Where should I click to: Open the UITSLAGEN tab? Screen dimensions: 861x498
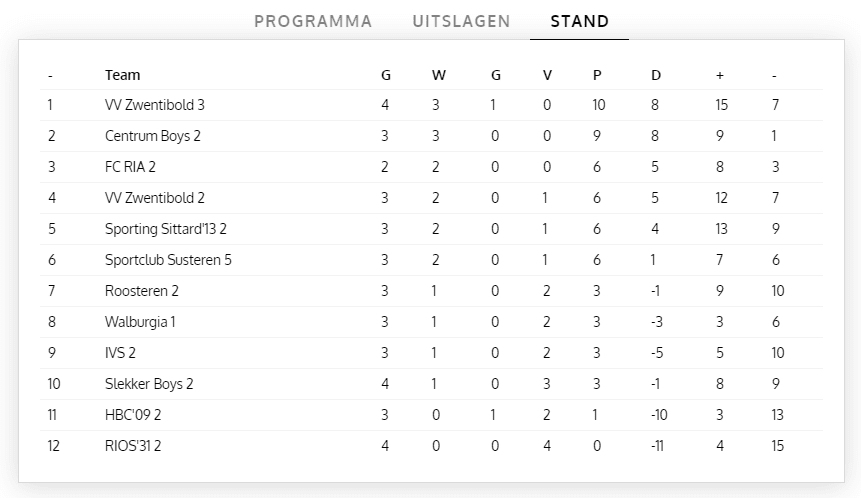coord(461,21)
